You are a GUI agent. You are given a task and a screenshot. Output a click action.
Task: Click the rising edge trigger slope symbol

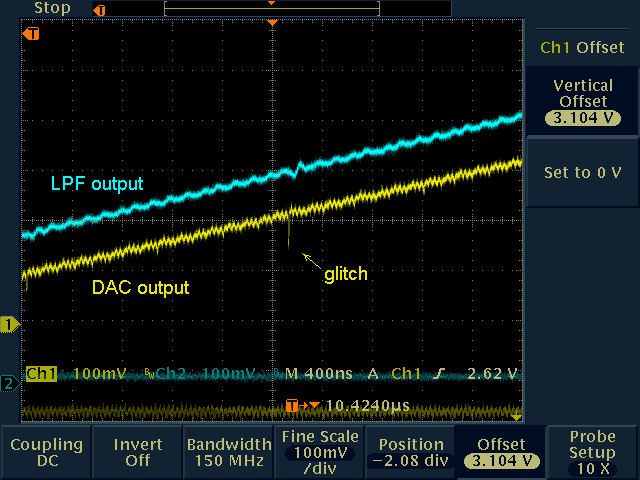[438, 374]
